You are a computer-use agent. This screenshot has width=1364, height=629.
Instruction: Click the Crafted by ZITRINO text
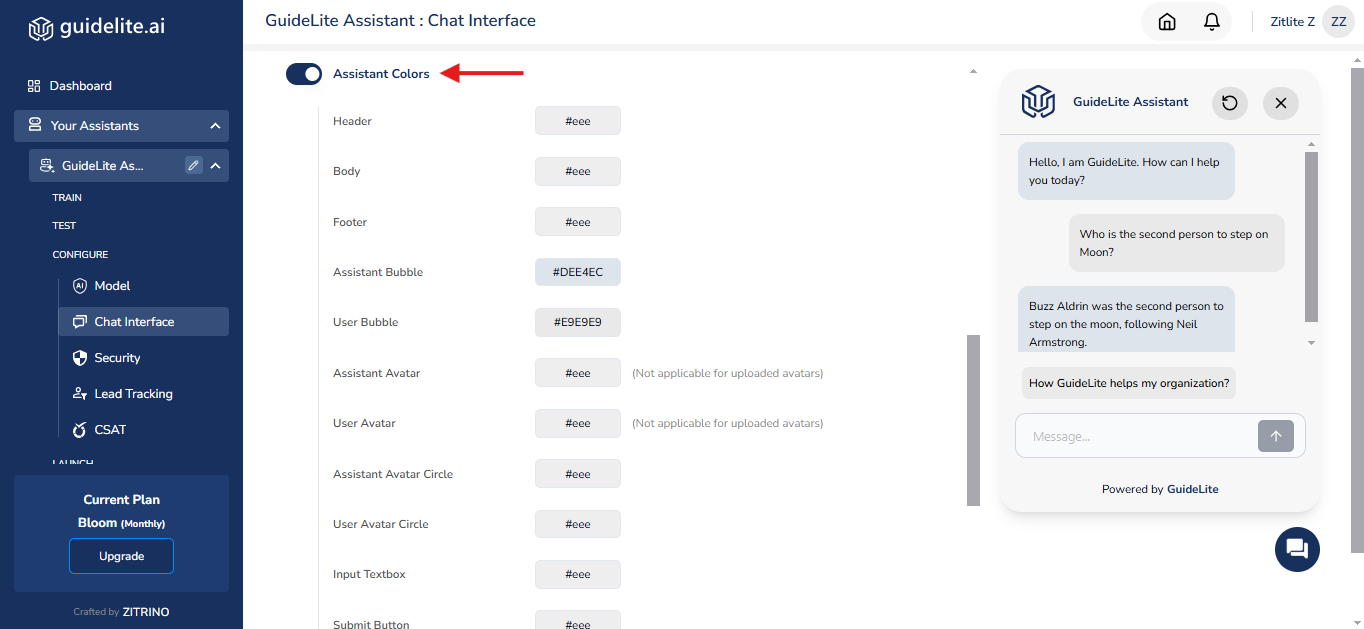pyautogui.click(x=121, y=612)
